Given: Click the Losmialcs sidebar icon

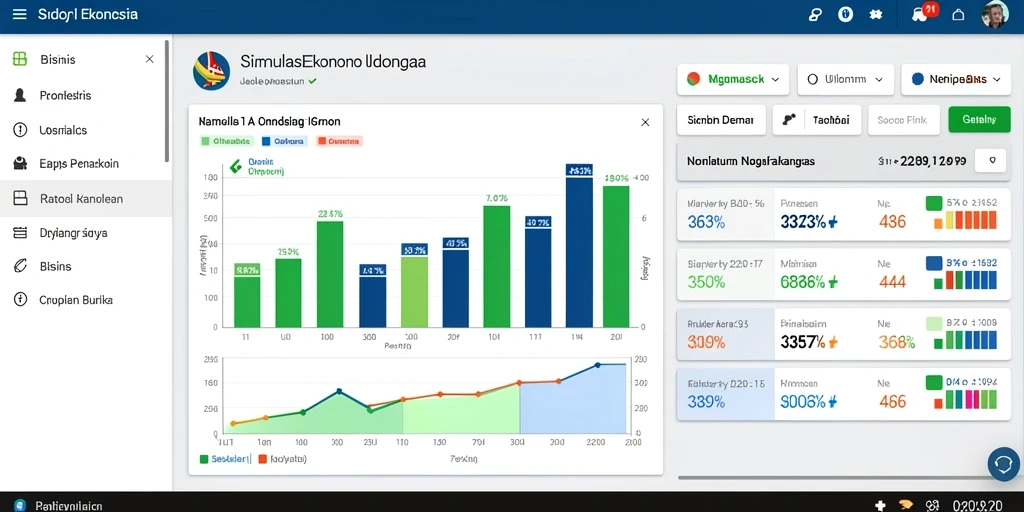Looking at the screenshot, I should (x=20, y=129).
